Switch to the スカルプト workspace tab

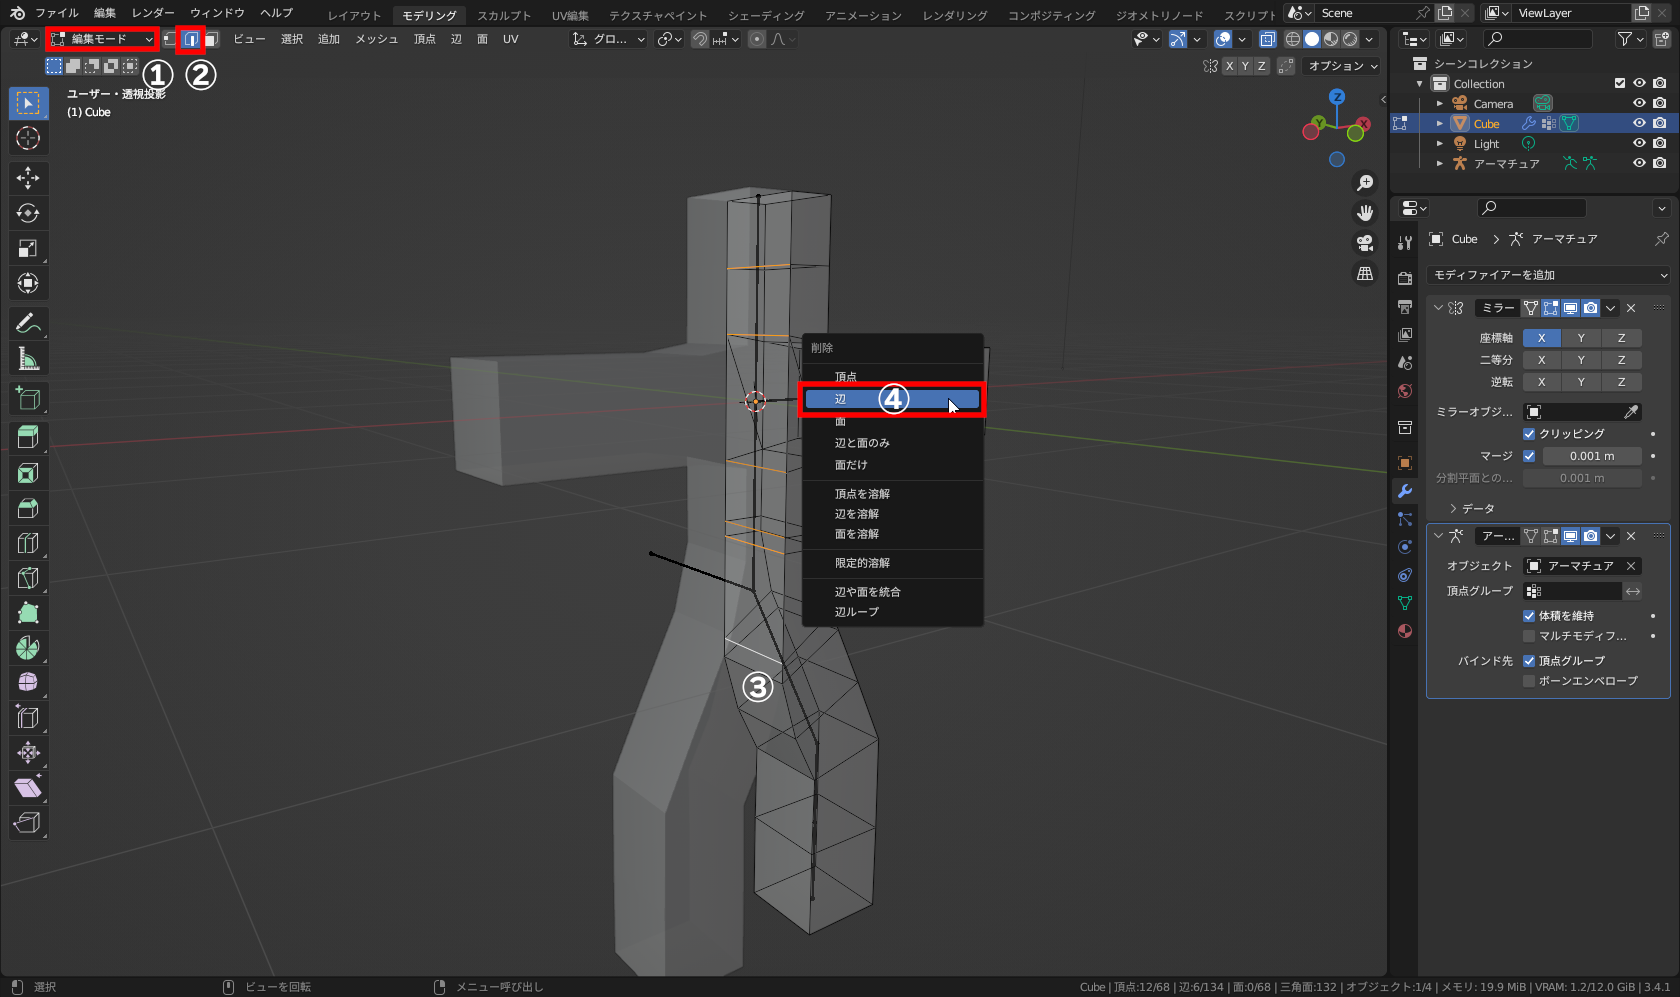tap(504, 15)
